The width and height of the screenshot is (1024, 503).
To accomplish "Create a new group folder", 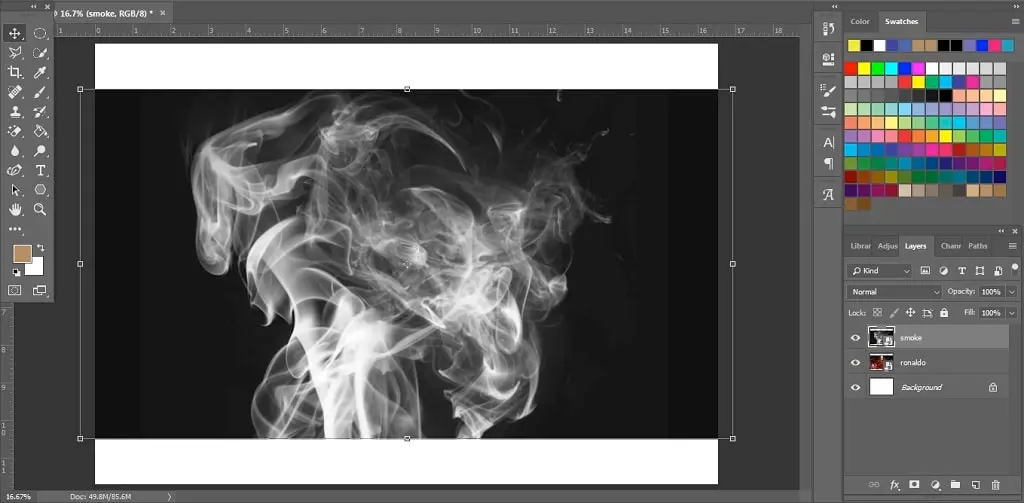I will pyautogui.click(x=955, y=485).
